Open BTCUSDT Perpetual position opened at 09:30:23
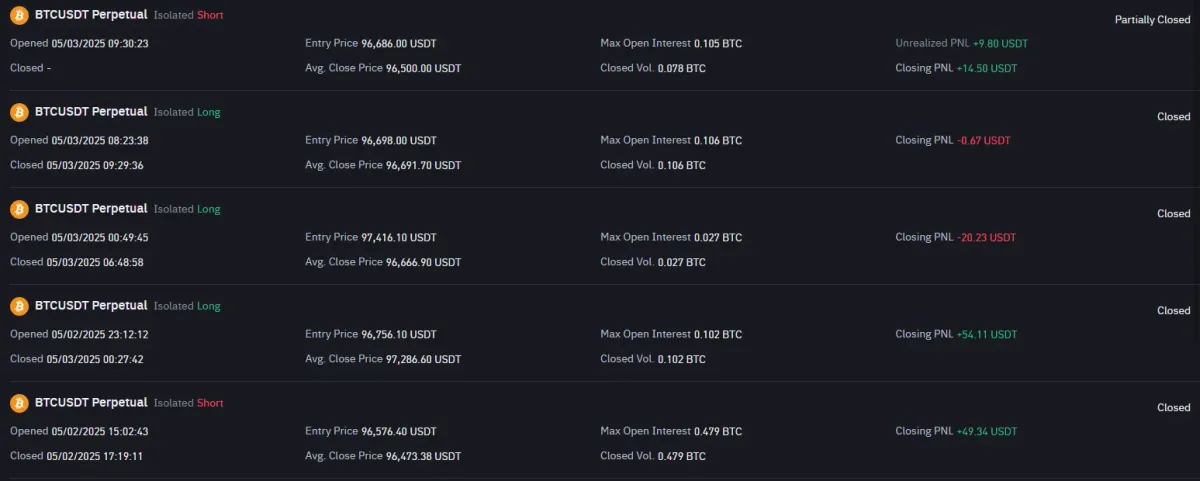Image resolution: width=1200 pixels, height=481 pixels. coord(91,15)
